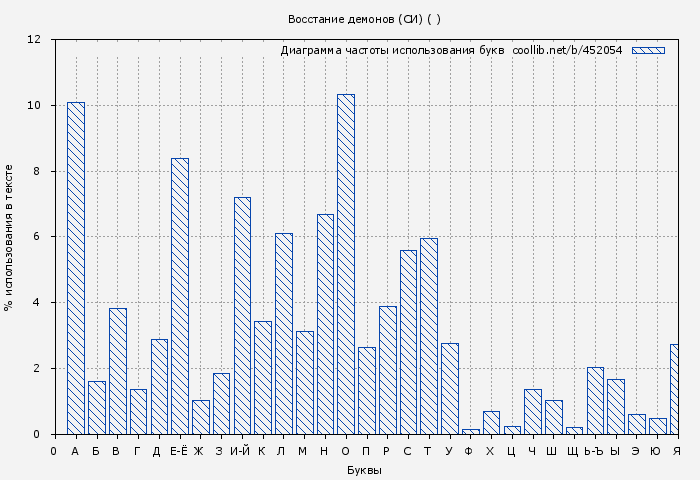Click the Ь-Ъ bar
This screenshot has height=480, width=700.
(x=595, y=400)
